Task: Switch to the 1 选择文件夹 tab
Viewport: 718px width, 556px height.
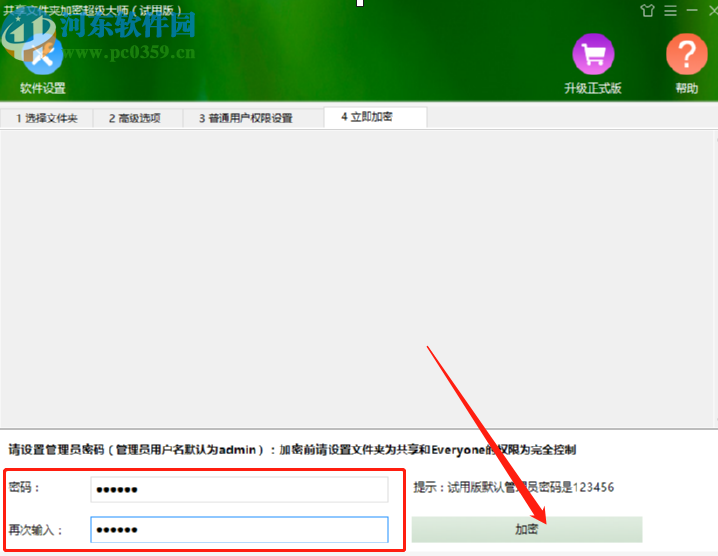Action: 47,118
